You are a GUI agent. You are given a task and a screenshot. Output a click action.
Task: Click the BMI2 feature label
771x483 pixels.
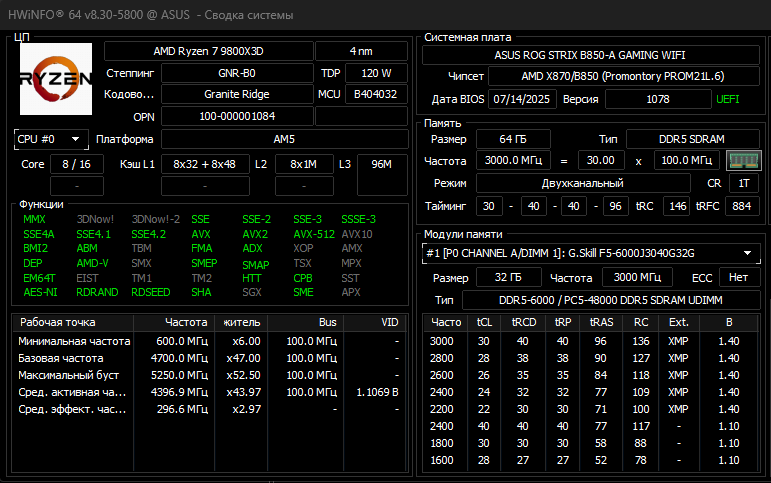point(35,248)
